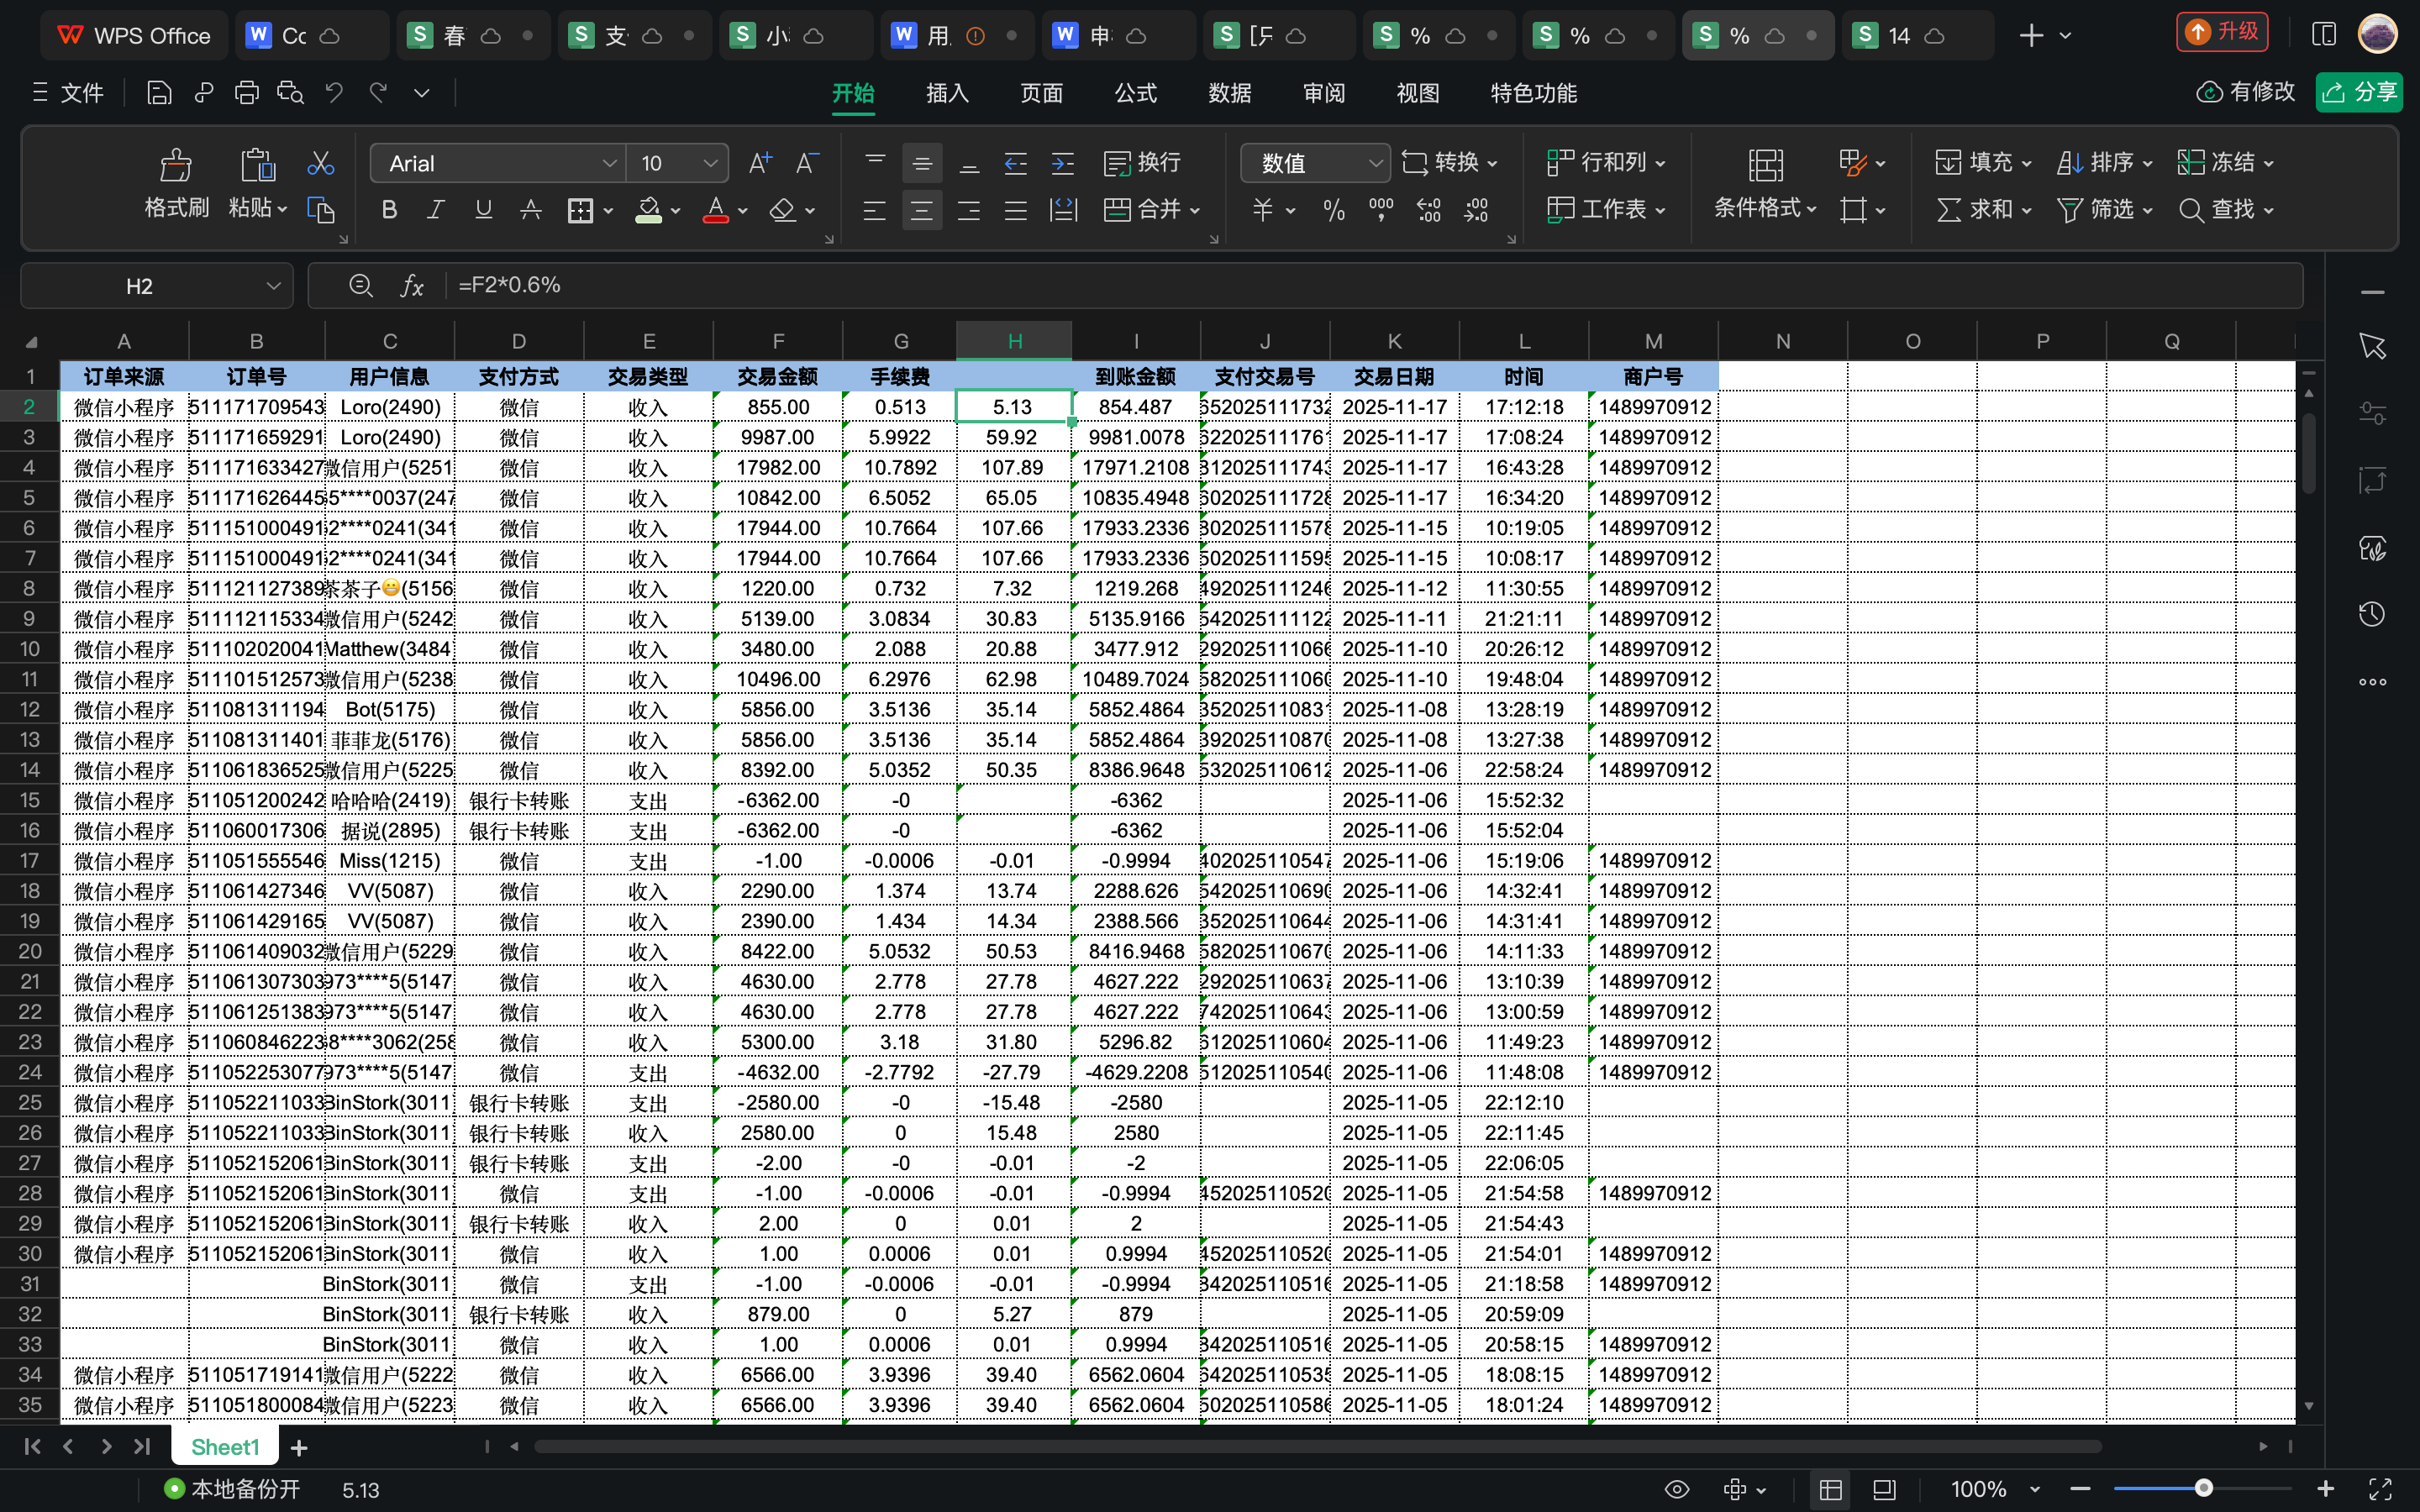This screenshot has height=1512, width=2420.
Task: Open the Insert (插入) ribbon tab
Action: (947, 93)
